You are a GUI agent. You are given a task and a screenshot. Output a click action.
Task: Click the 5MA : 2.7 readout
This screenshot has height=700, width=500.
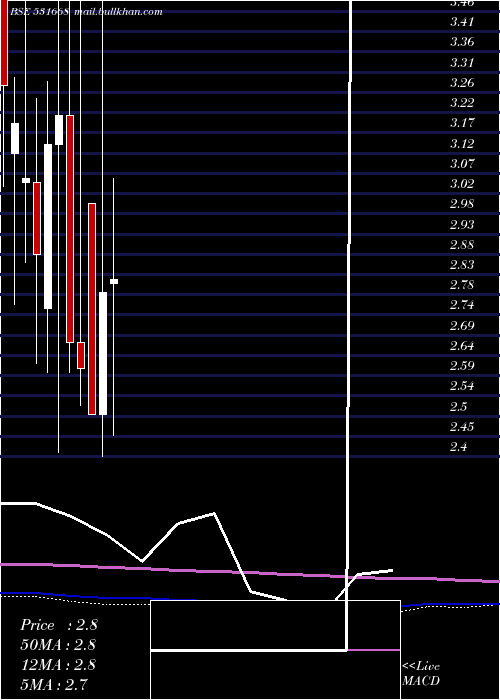(54, 684)
